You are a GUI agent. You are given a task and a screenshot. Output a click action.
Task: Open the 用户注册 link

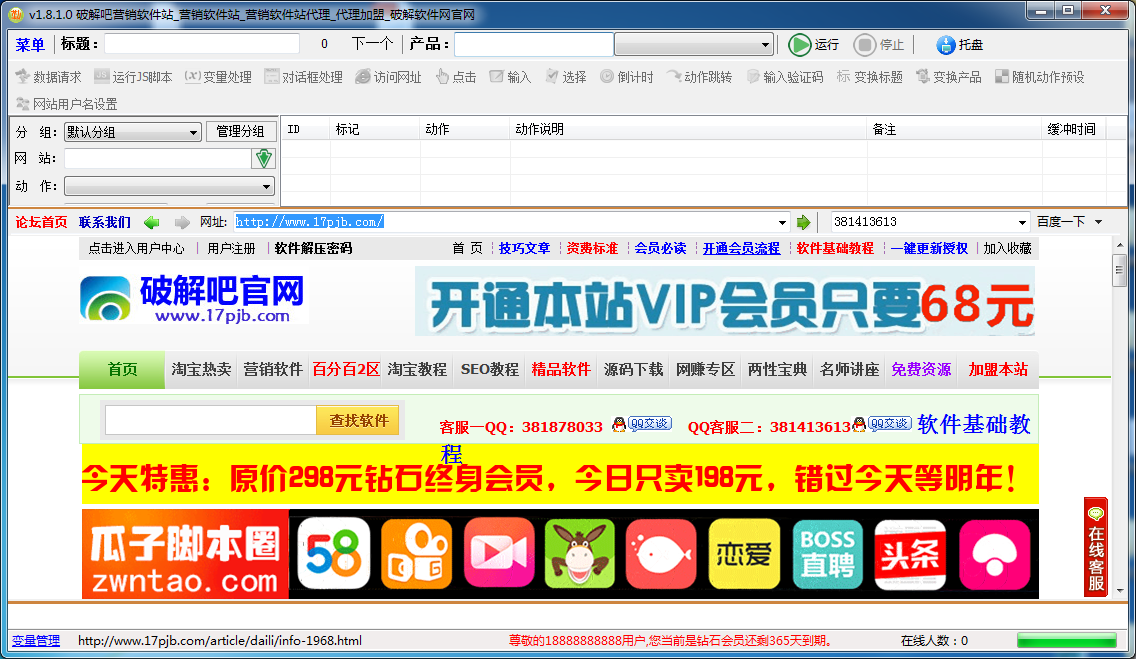231,248
